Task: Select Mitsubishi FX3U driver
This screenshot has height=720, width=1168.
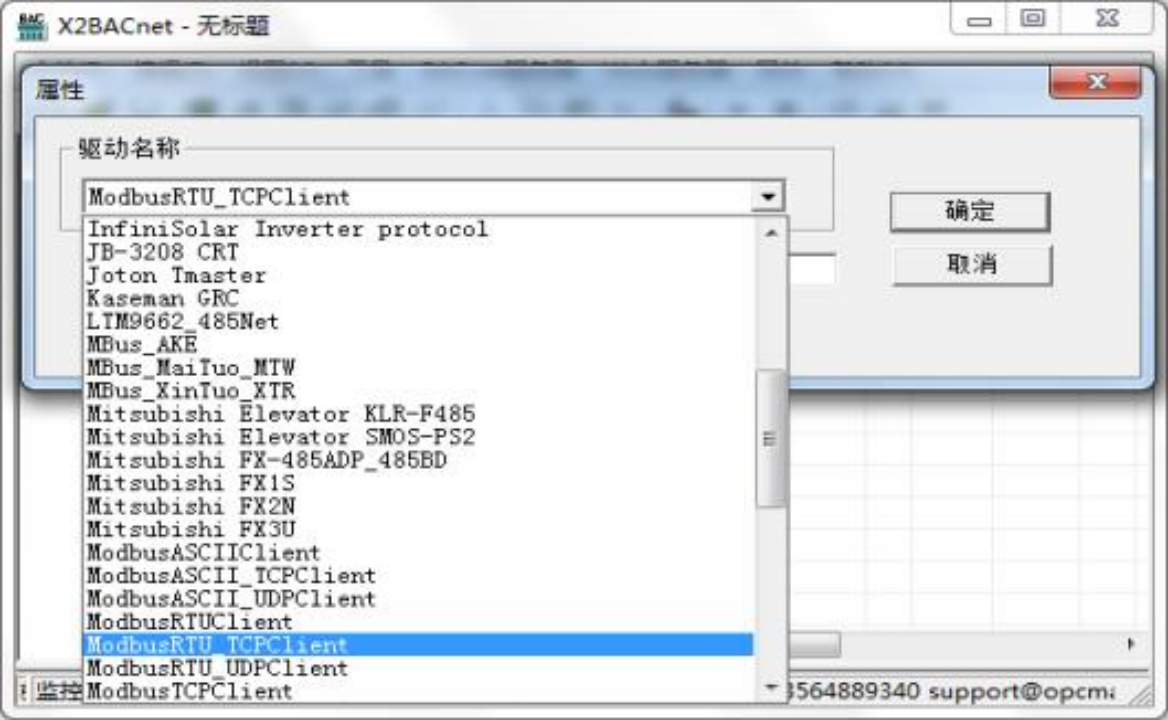Action: tap(419, 529)
